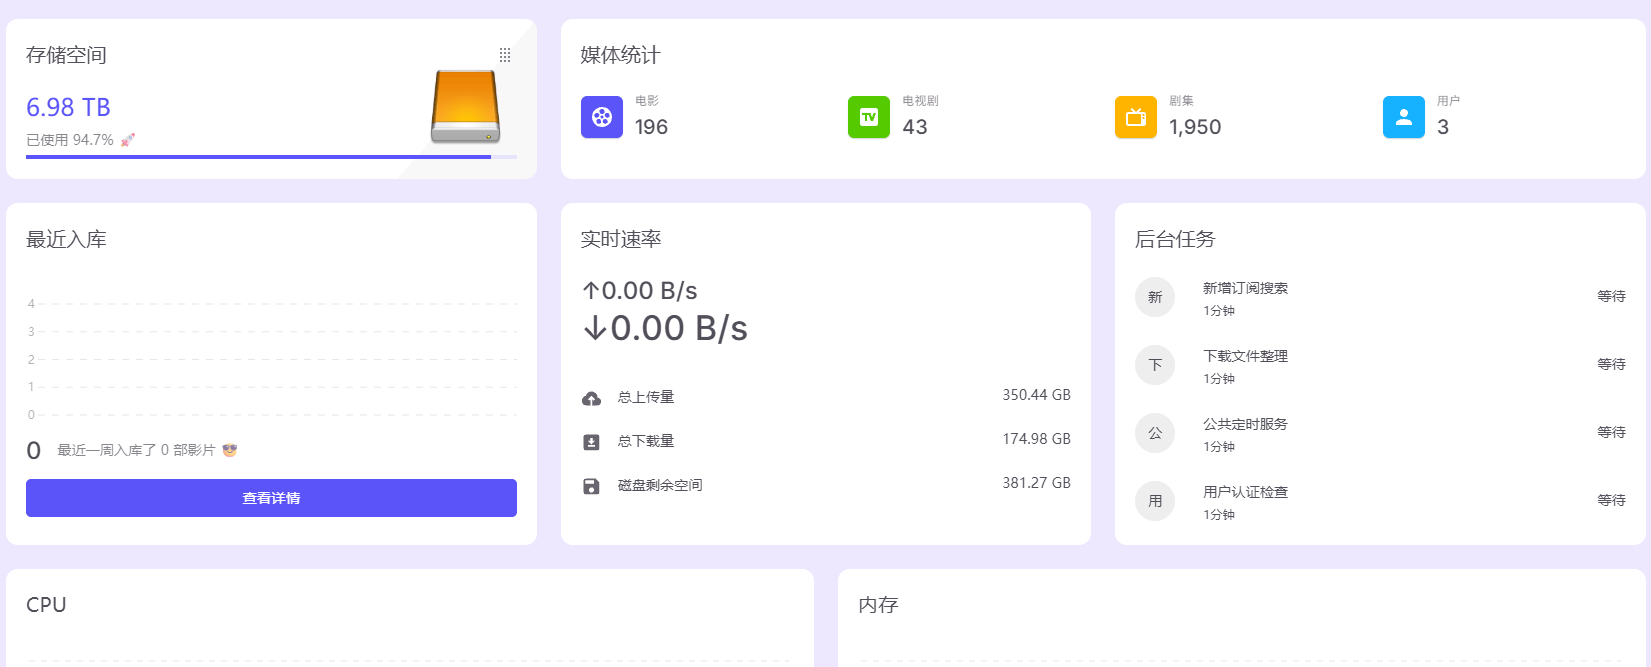Click the green TV series icon

coord(869,117)
